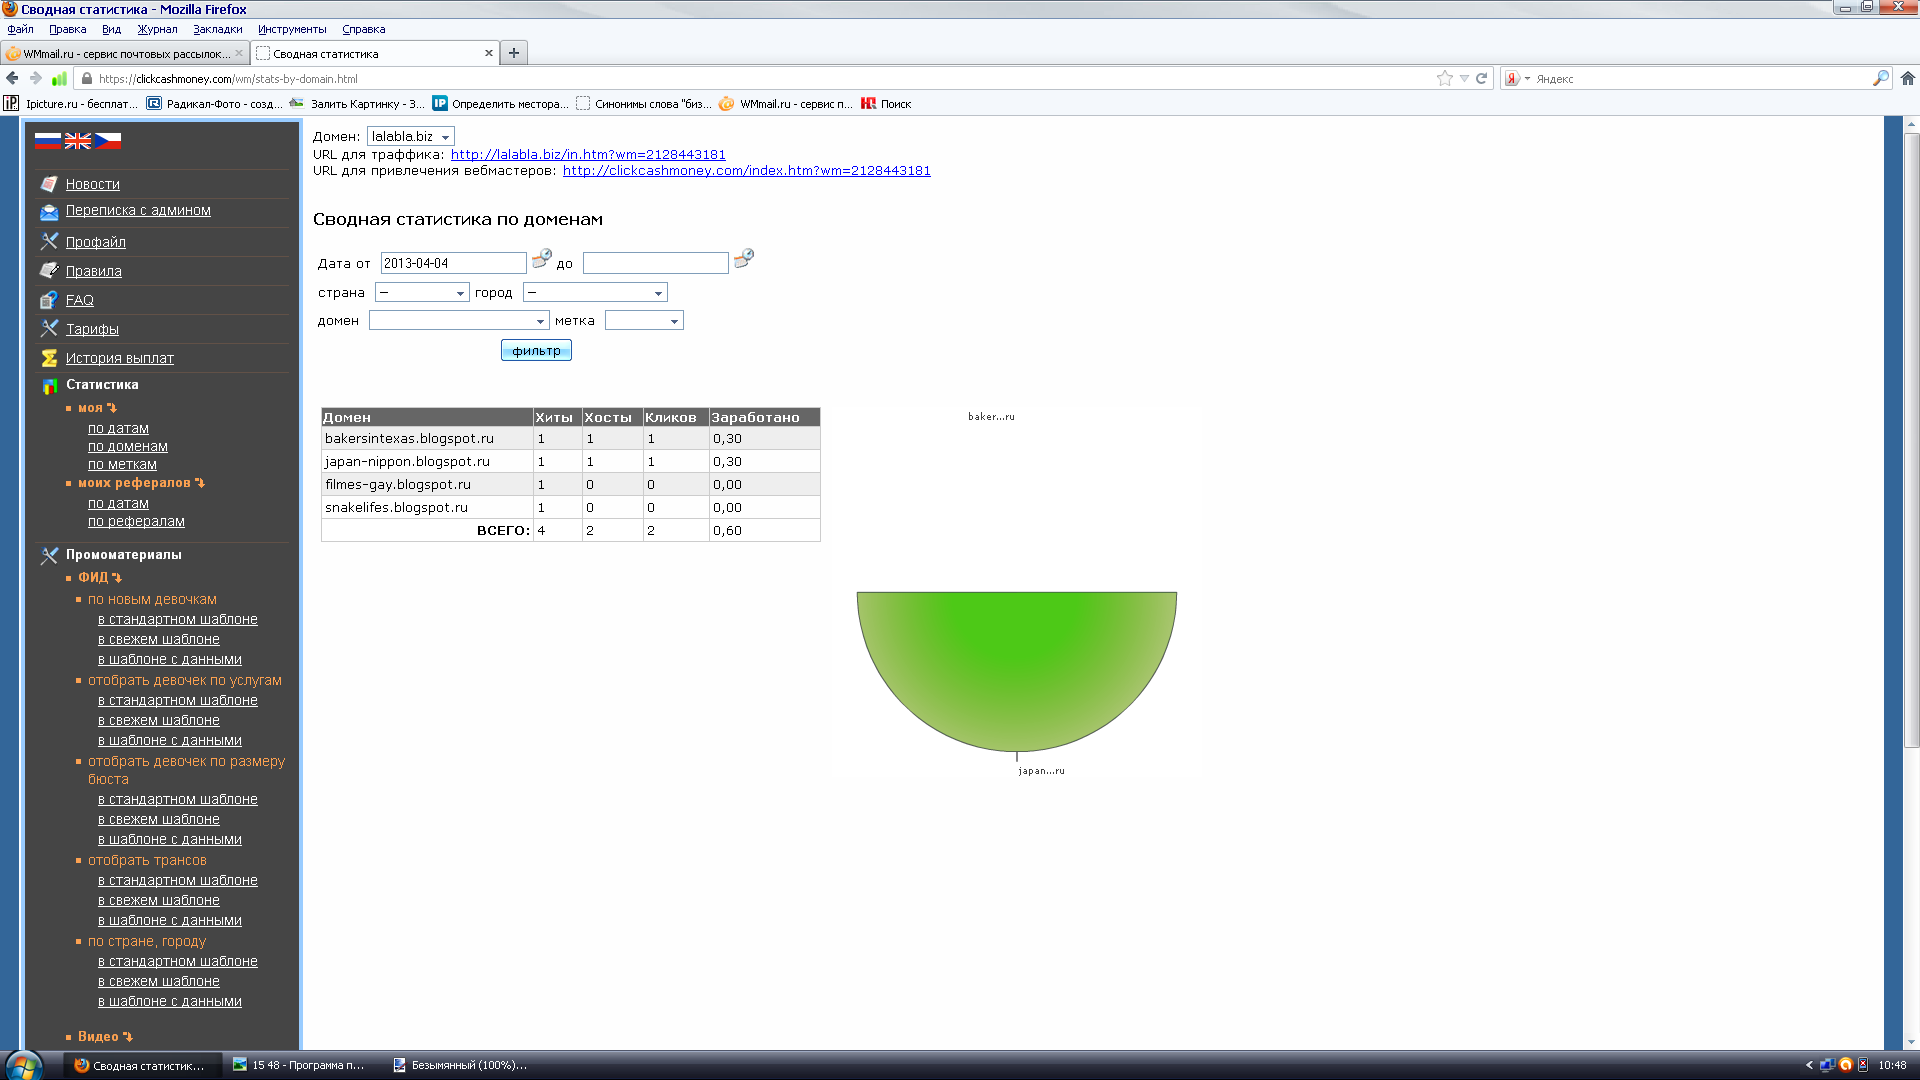Bookmark this page with the star icon
The height and width of the screenshot is (1080, 1920).
[x=1444, y=78]
